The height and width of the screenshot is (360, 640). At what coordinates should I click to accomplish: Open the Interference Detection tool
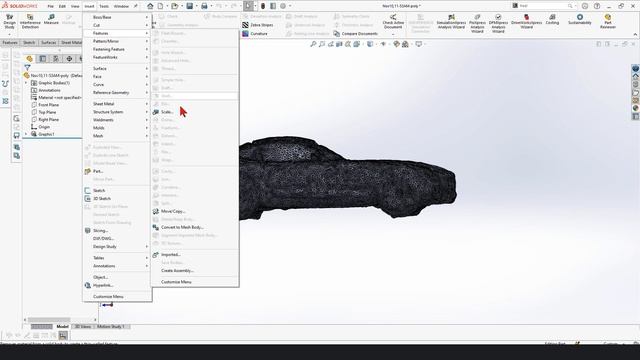click(x=30, y=21)
